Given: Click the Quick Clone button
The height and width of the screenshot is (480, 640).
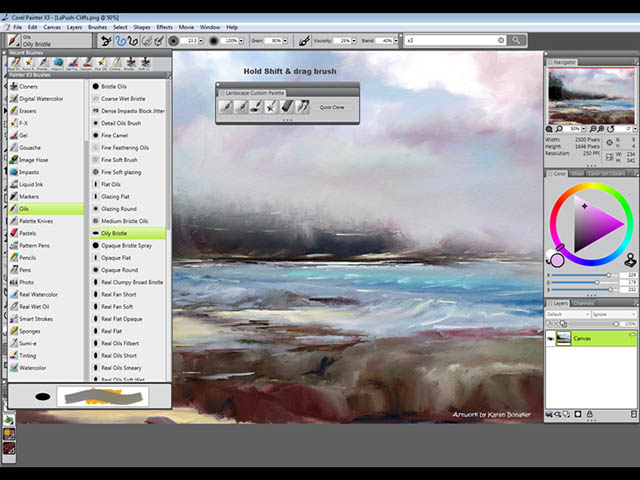Looking at the screenshot, I should tap(332, 107).
